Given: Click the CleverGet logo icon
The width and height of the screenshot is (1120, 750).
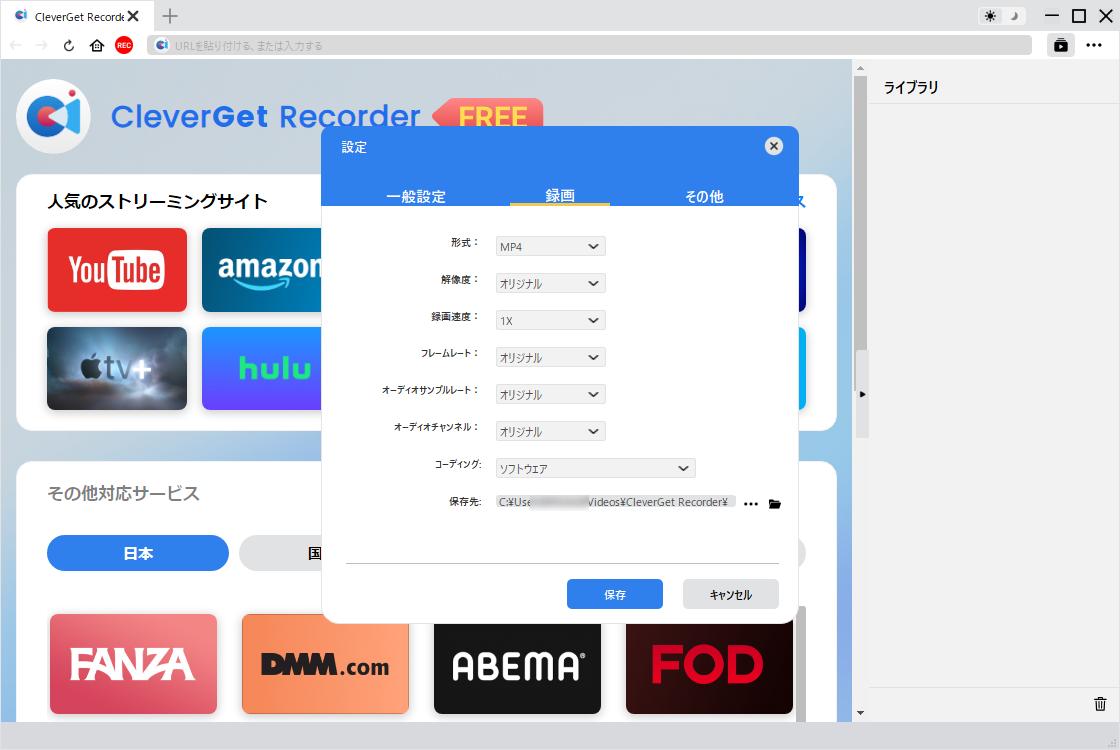Looking at the screenshot, I should coord(54,116).
